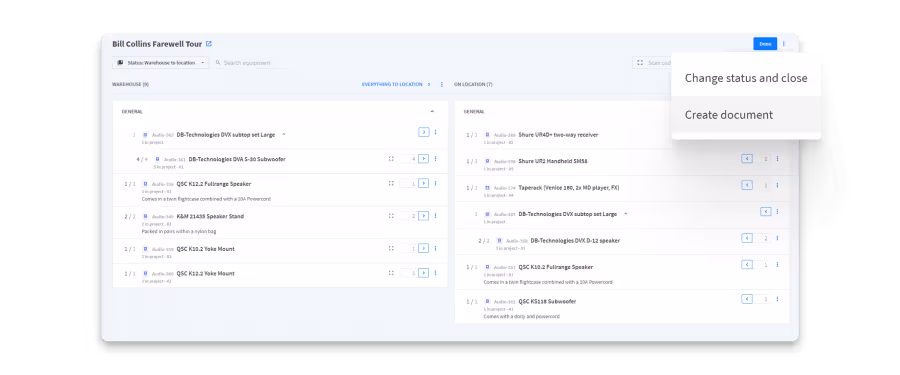Viewport: 900px width, 375px height.
Task: Open the Status: Warehouse to location dropdown
Action: pyautogui.click(x=161, y=63)
